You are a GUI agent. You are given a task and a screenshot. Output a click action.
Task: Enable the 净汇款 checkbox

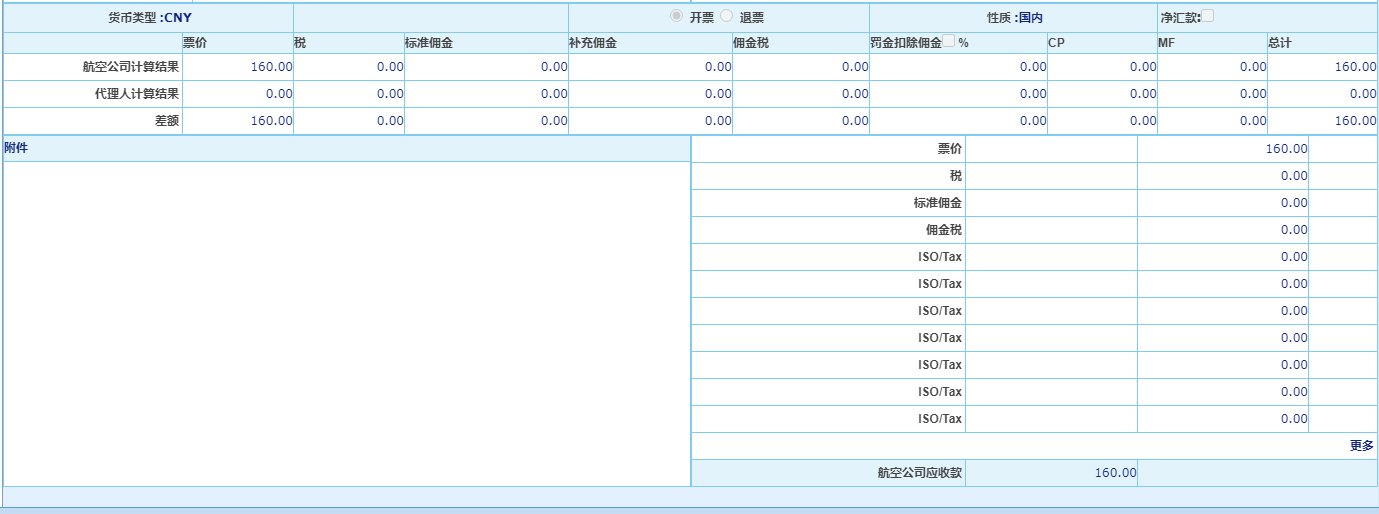click(x=1207, y=15)
